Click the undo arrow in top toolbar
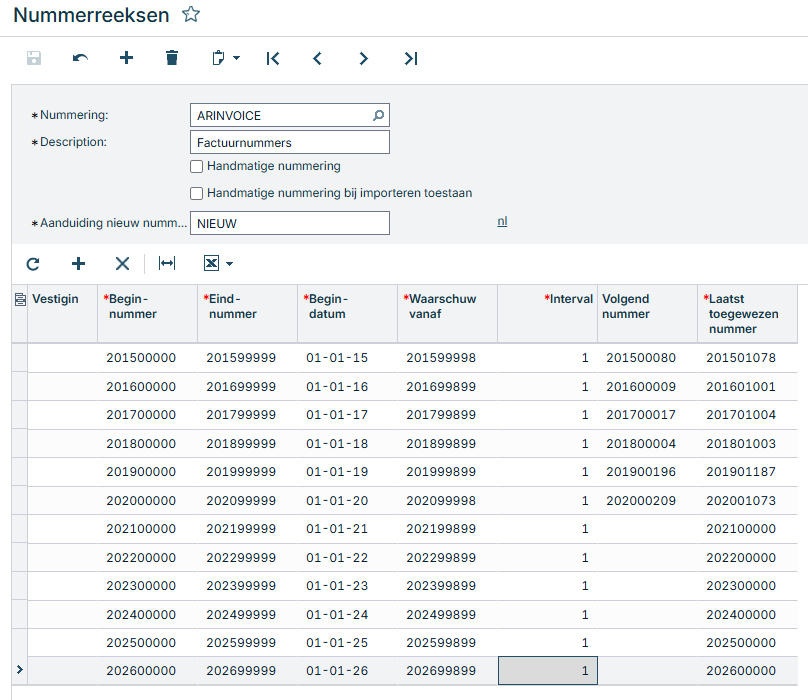This screenshot has height=700, width=808. tap(80, 58)
